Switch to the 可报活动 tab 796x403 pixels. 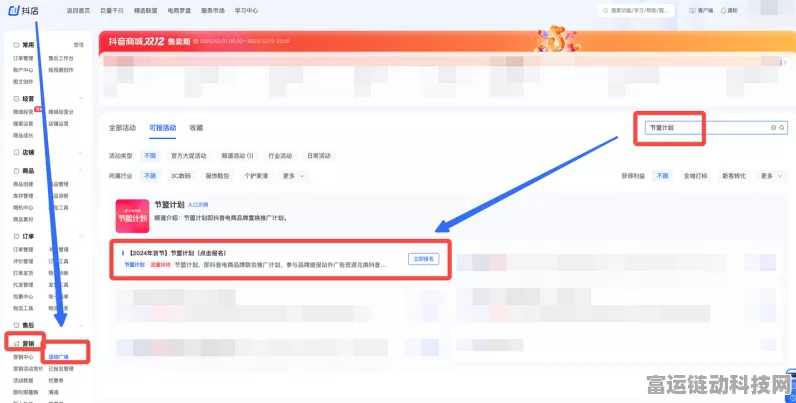pos(162,128)
